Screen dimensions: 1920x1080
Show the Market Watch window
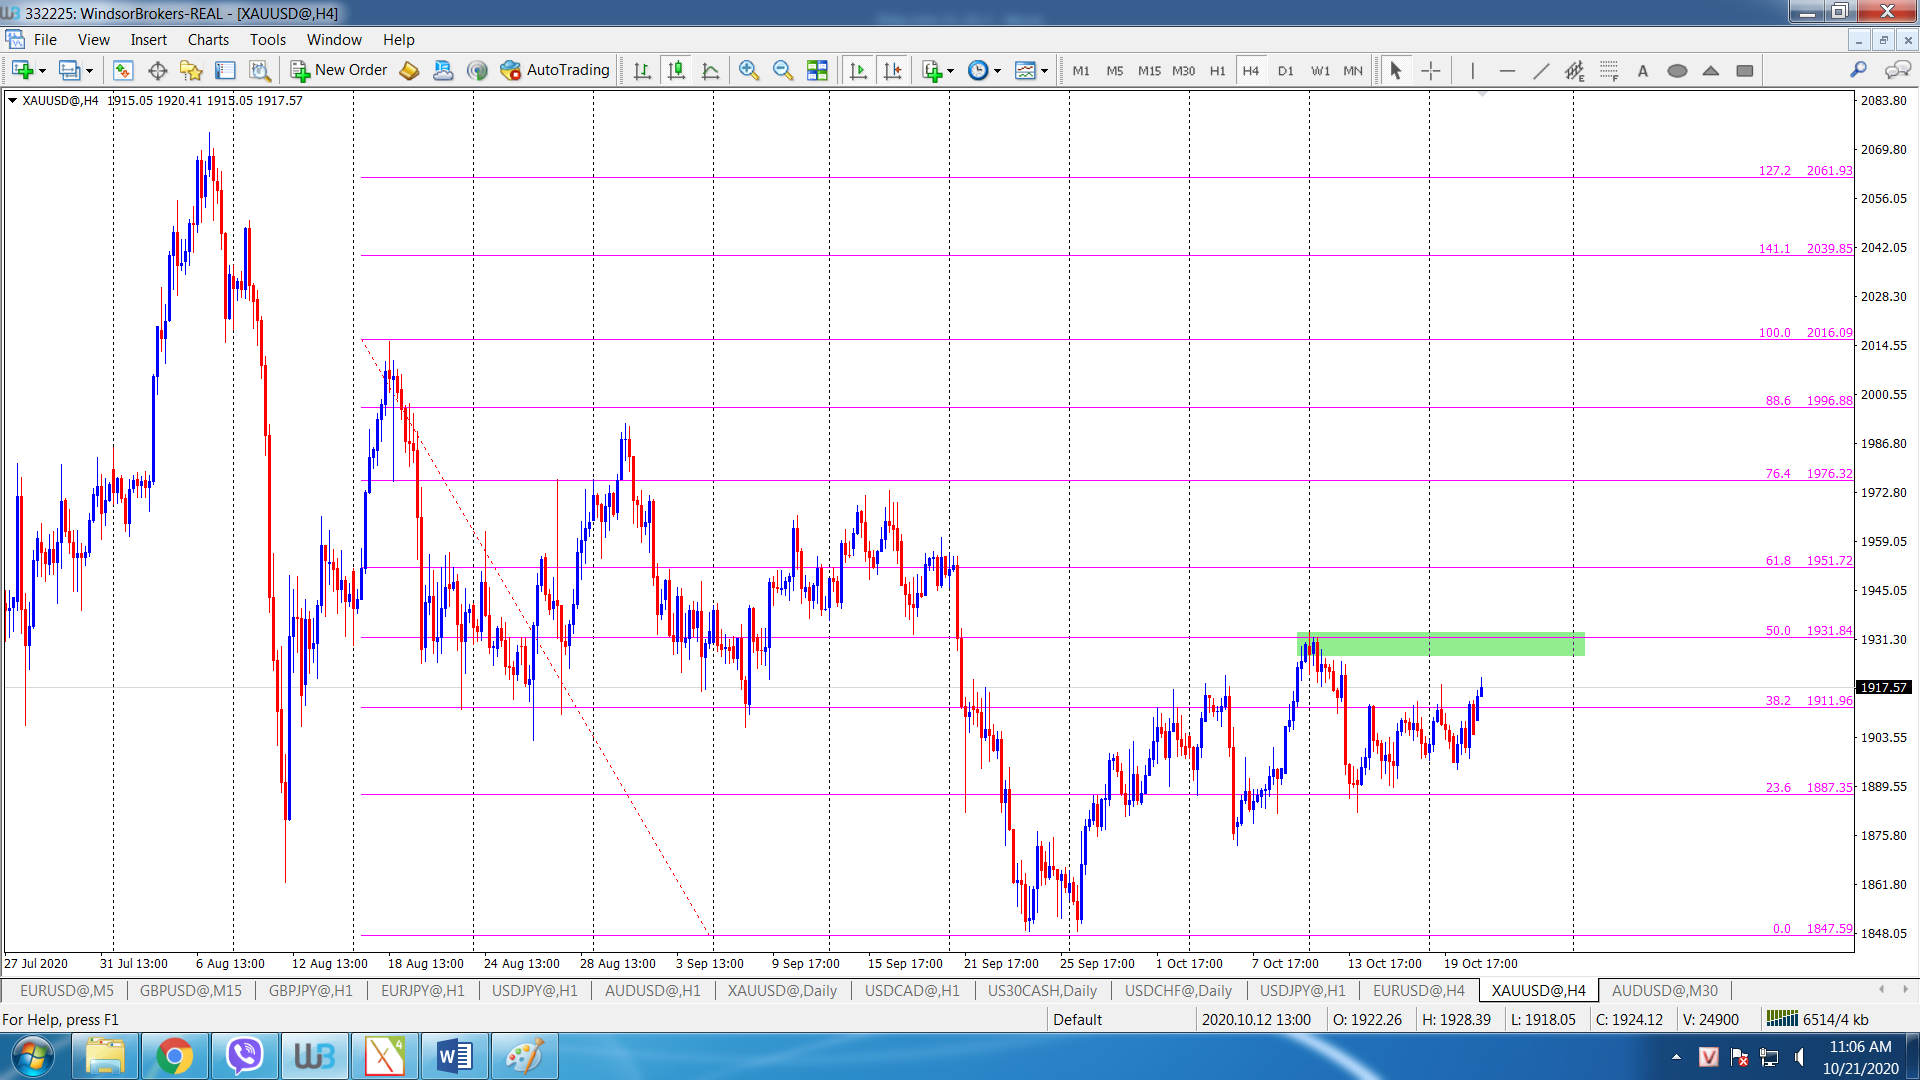(123, 70)
